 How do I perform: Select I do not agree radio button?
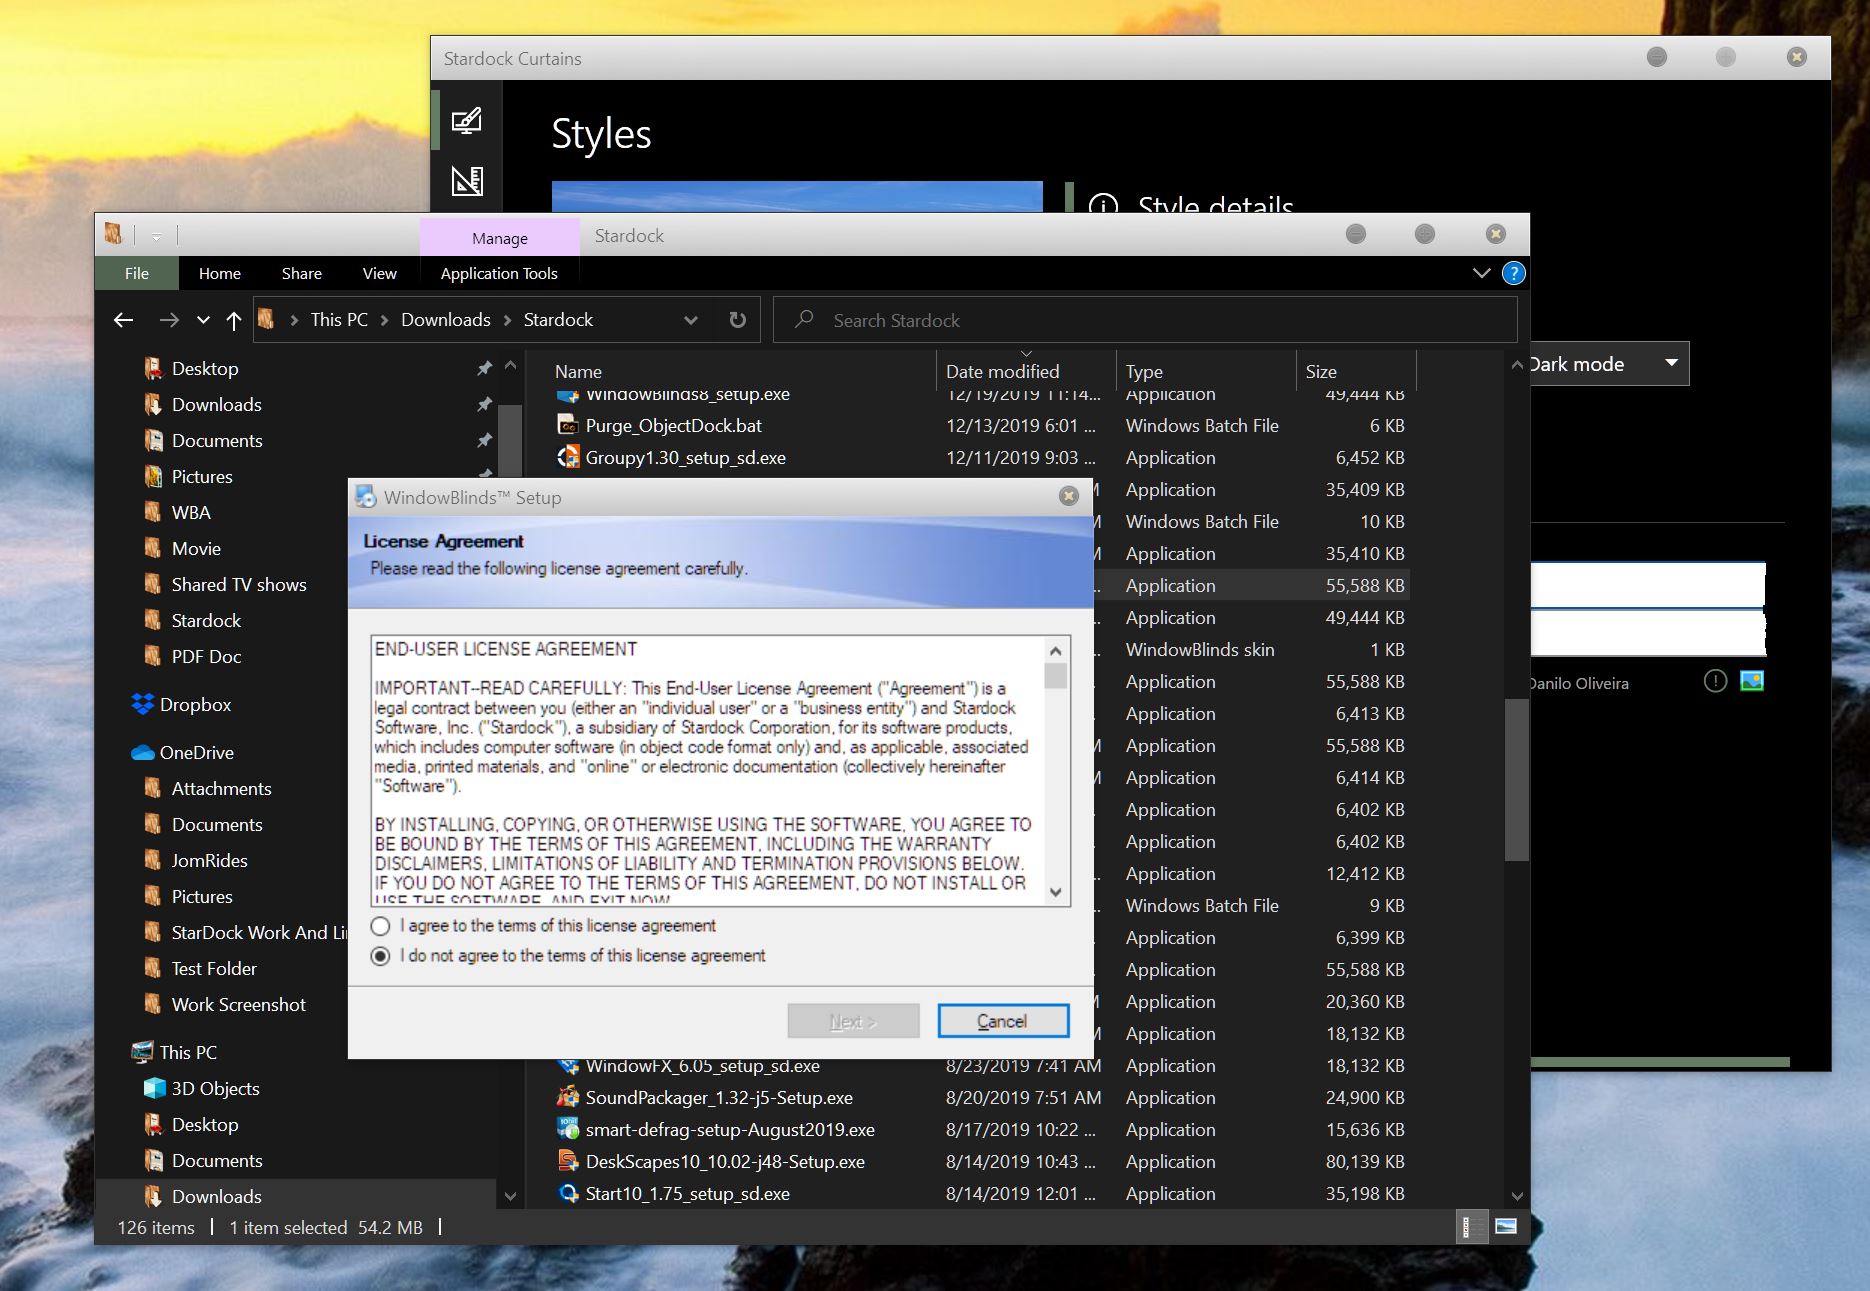pyautogui.click(x=380, y=956)
